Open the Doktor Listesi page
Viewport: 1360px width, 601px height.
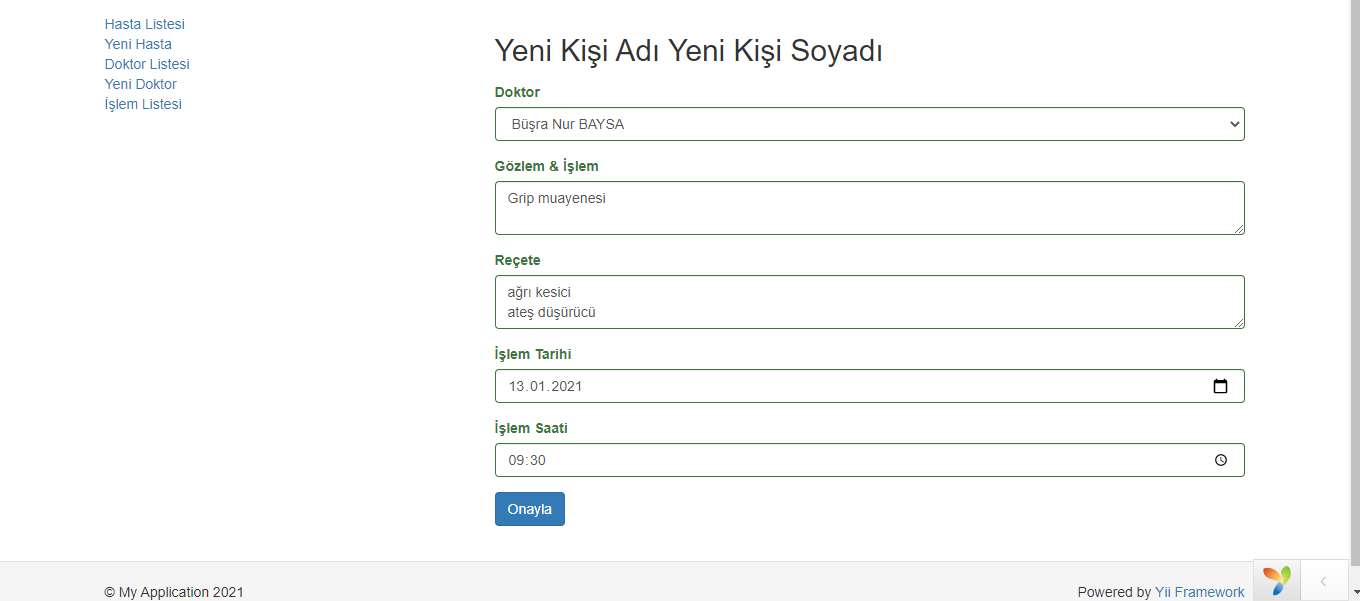click(x=146, y=64)
